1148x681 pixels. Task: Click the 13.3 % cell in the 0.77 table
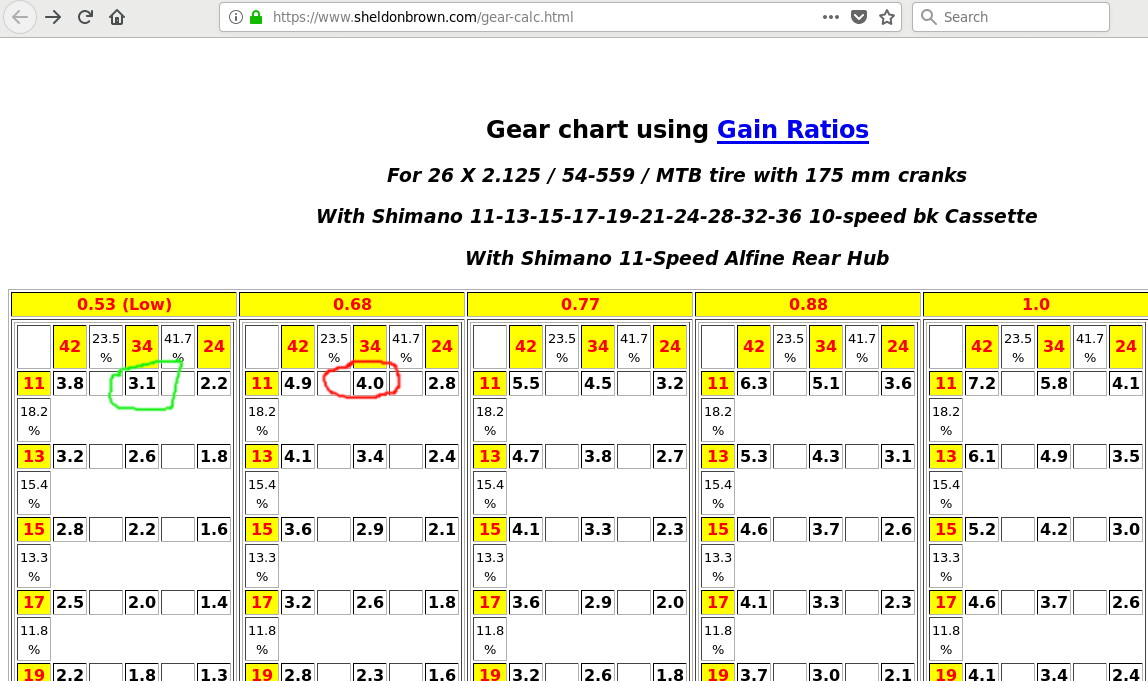pos(490,566)
